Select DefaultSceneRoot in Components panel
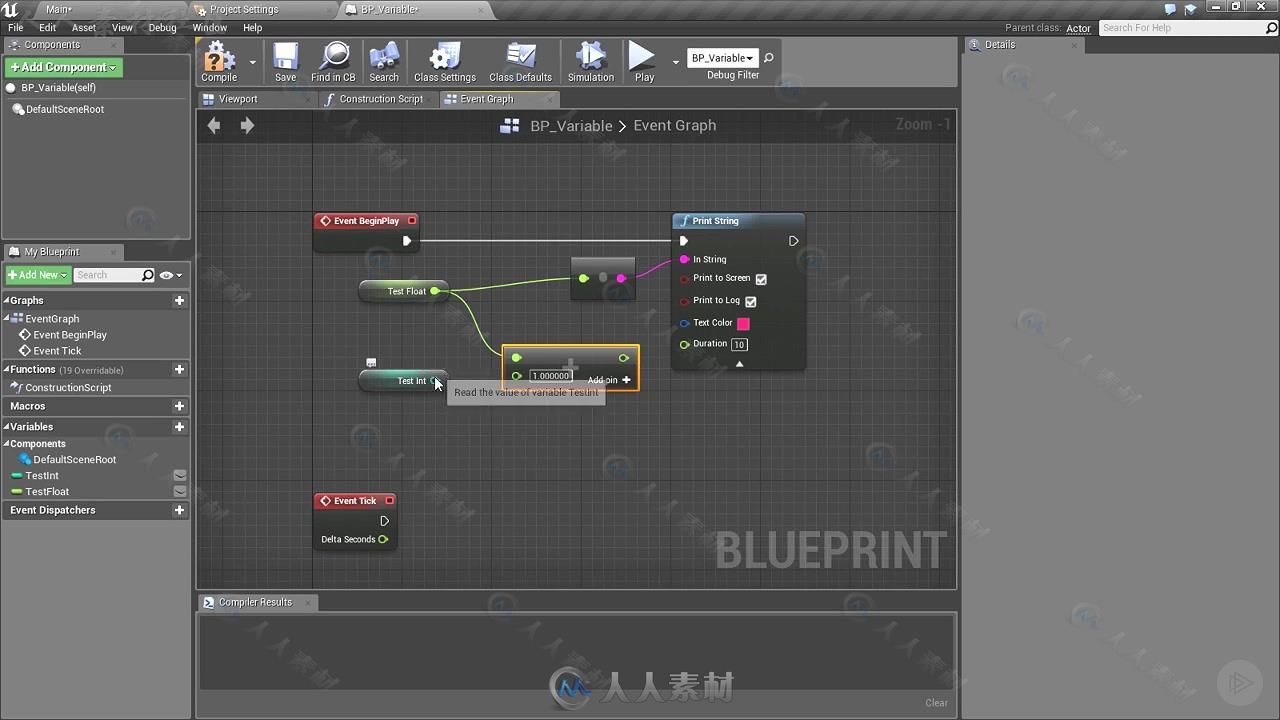The image size is (1280, 720). 65,110
